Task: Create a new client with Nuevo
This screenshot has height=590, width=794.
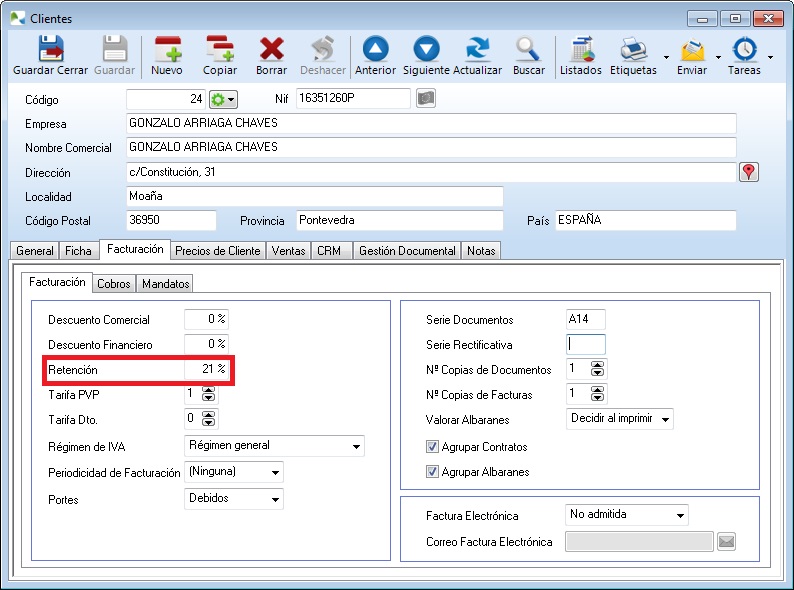Action: click(x=166, y=56)
